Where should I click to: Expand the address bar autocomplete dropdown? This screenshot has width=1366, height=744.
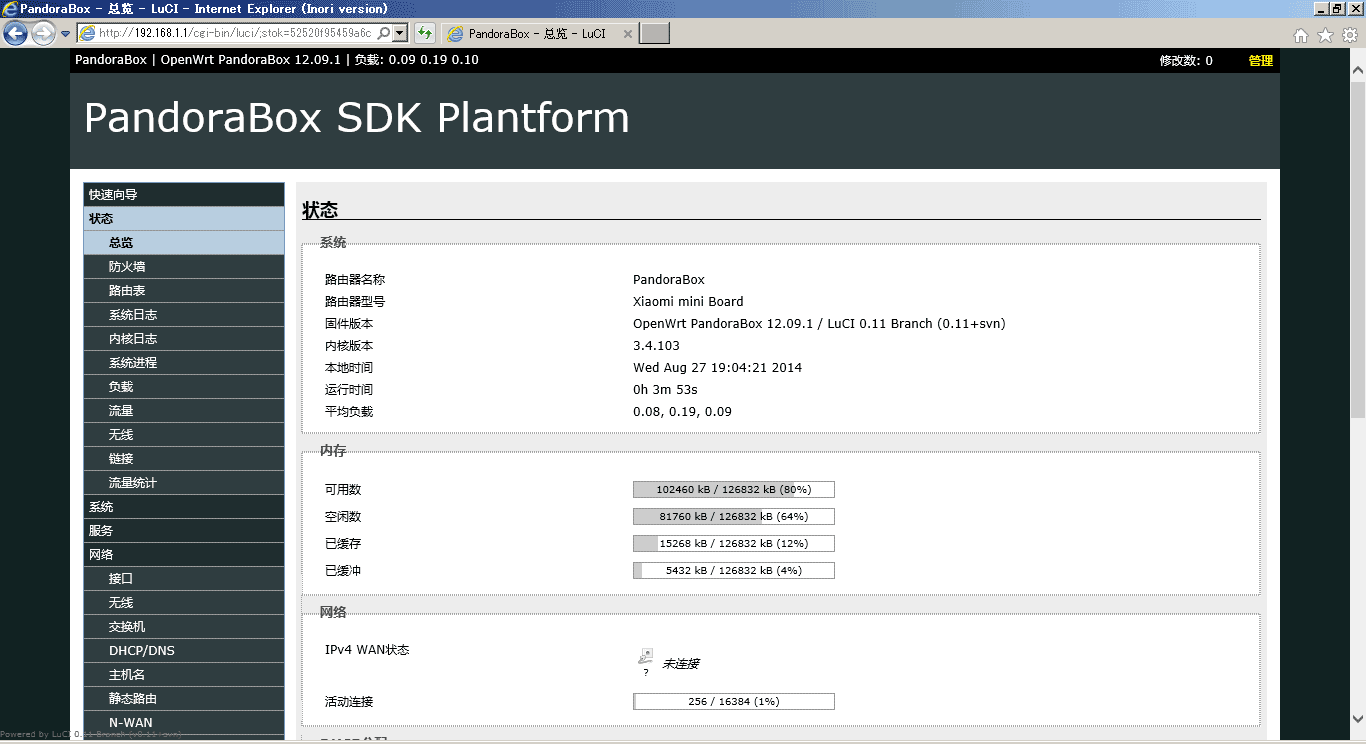click(x=400, y=33)
